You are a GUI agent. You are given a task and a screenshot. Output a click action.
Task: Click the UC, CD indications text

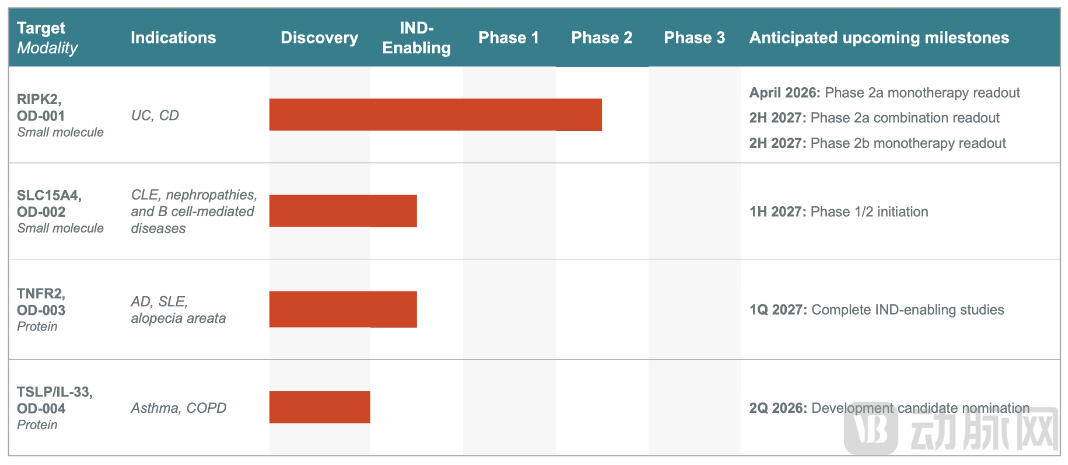(155, 116)
